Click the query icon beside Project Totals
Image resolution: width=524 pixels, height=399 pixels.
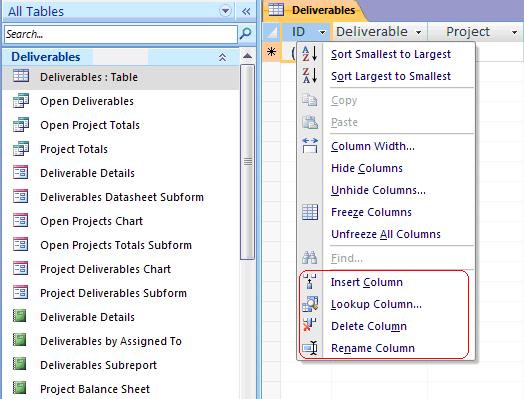point(21,149)
